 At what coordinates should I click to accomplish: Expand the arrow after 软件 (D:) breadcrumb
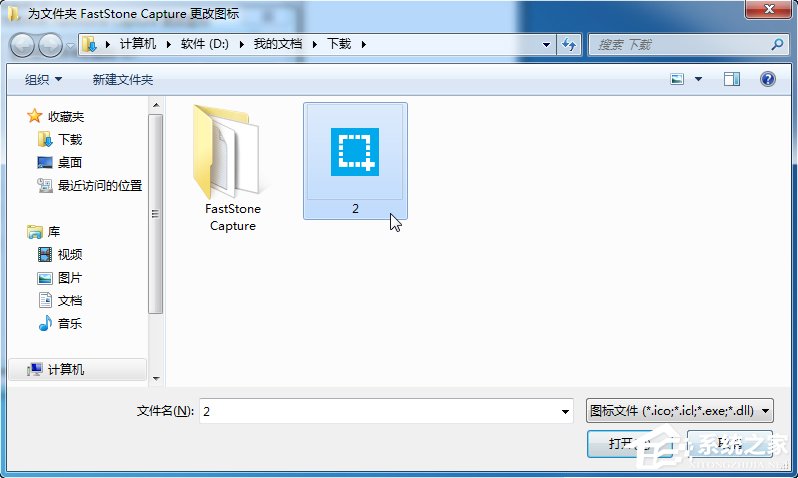(x=241, y=44)
